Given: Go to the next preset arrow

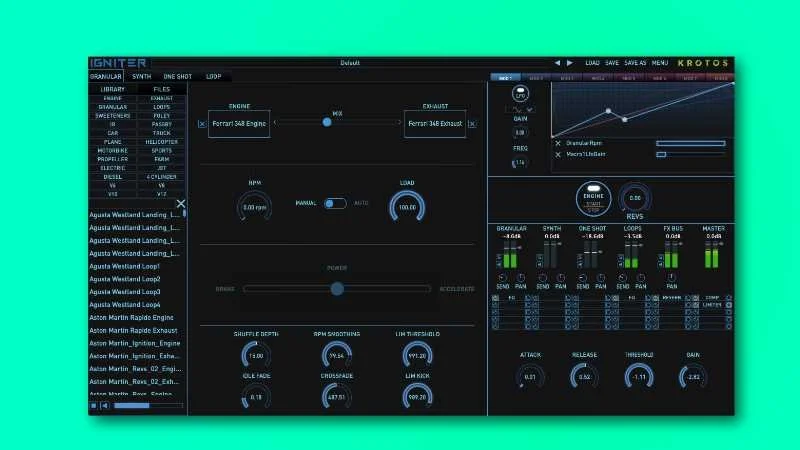Looking at the screenshot, I should [570, 63].
